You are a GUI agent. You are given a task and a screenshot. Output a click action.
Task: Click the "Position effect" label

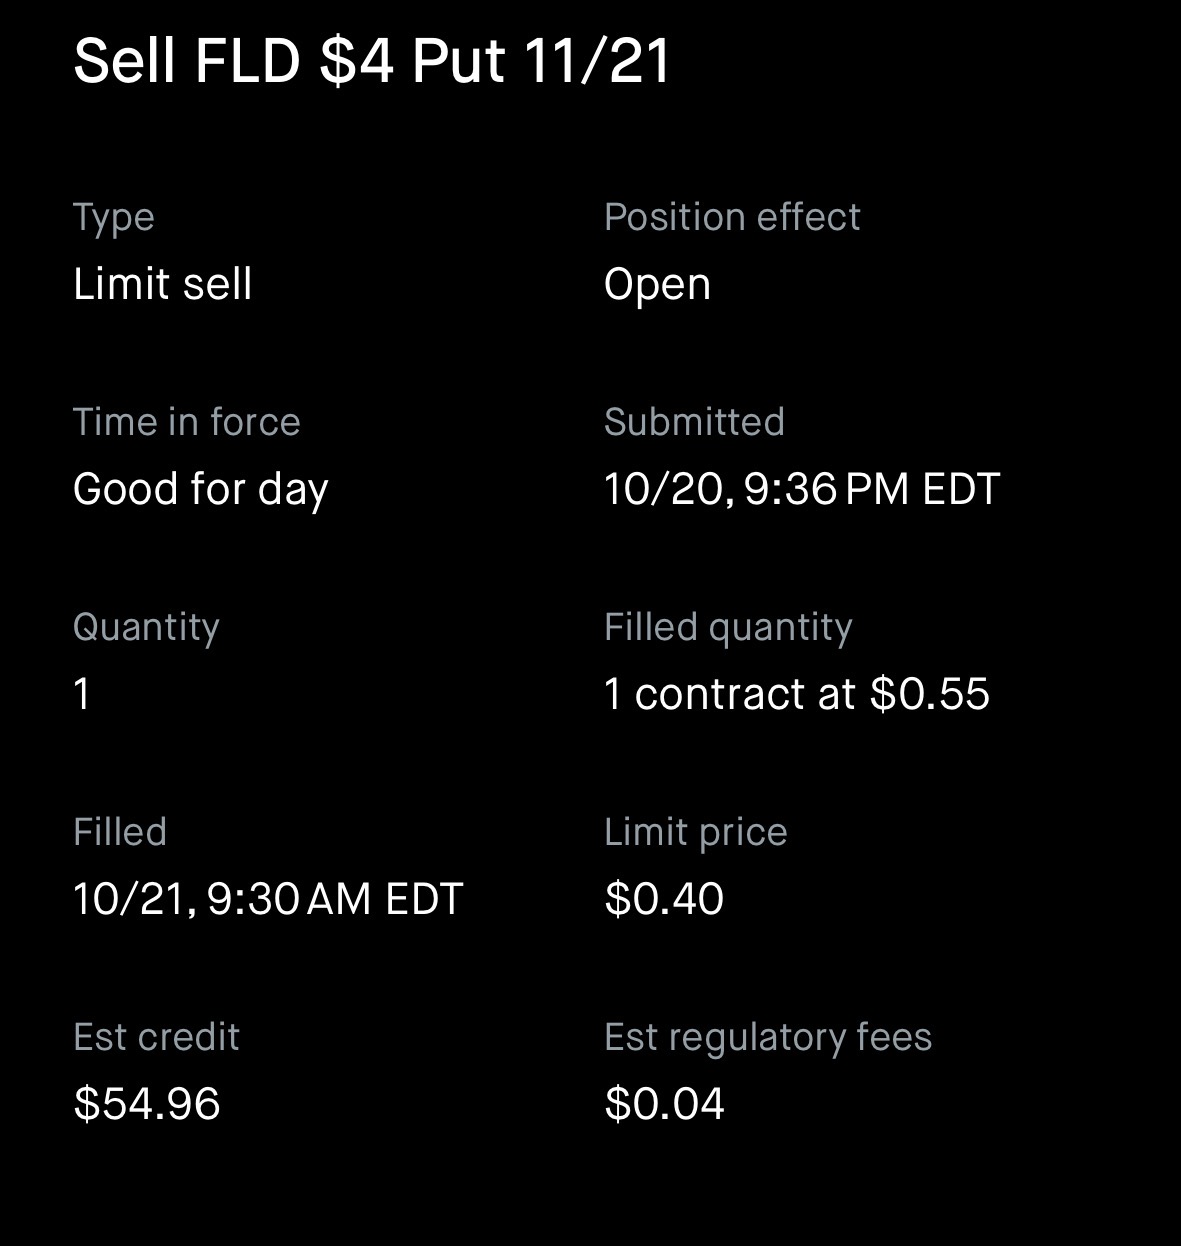point(731,217)
